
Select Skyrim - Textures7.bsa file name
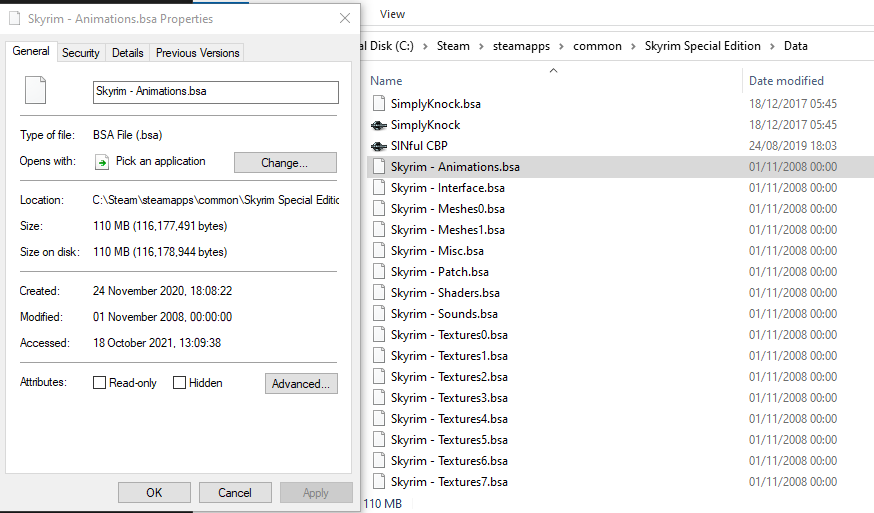(x=449, y=482)
